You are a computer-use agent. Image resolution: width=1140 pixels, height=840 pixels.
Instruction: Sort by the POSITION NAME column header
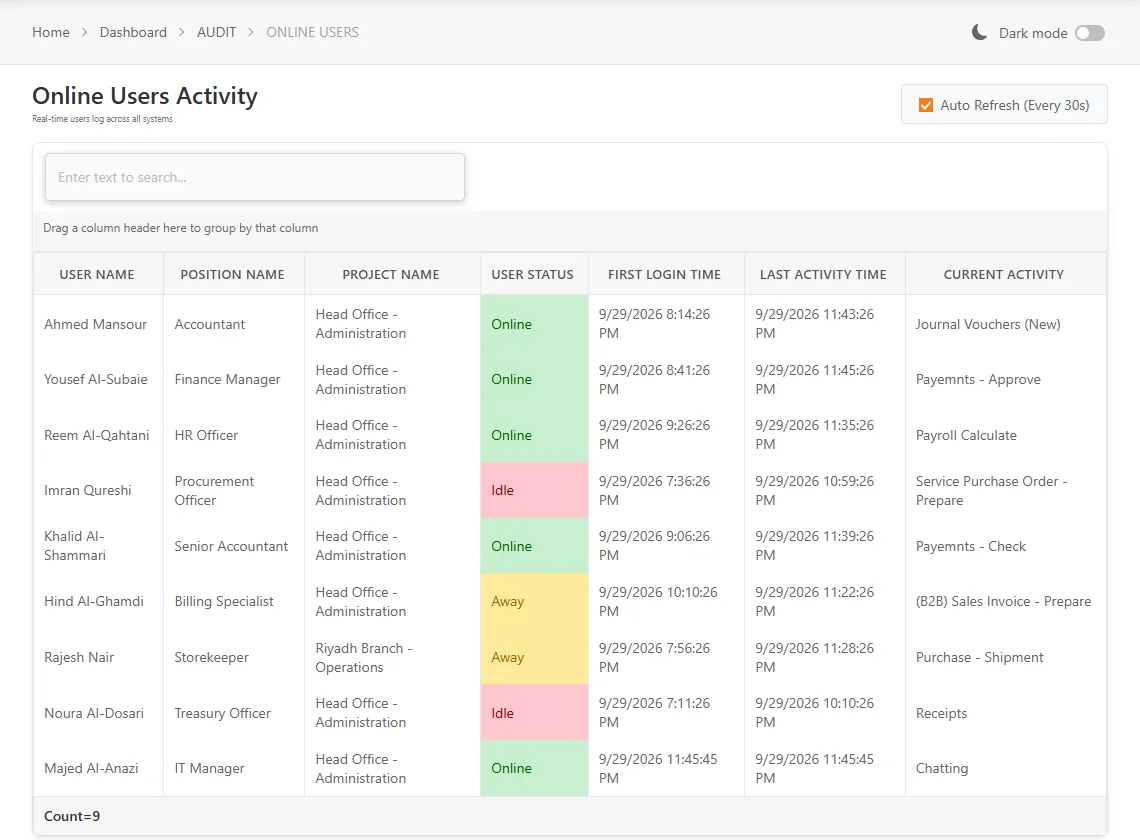(x=233, y=274)
